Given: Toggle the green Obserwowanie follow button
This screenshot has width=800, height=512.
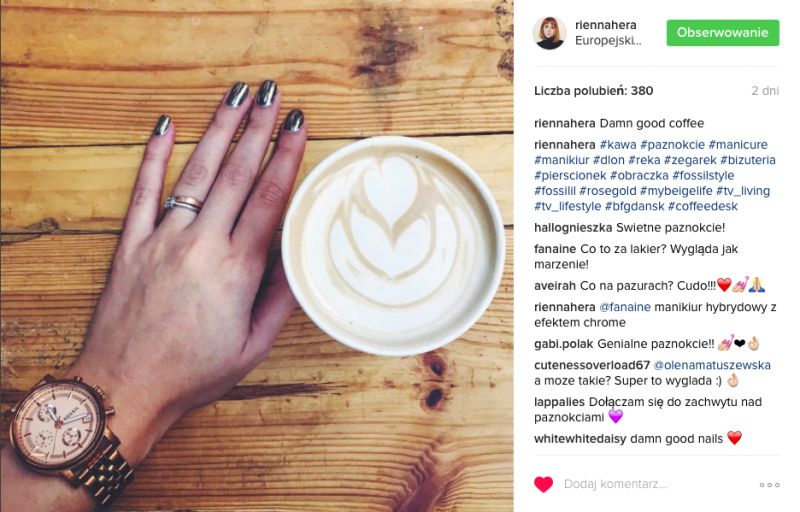Looking at the screenshot, I should point(722,33).
